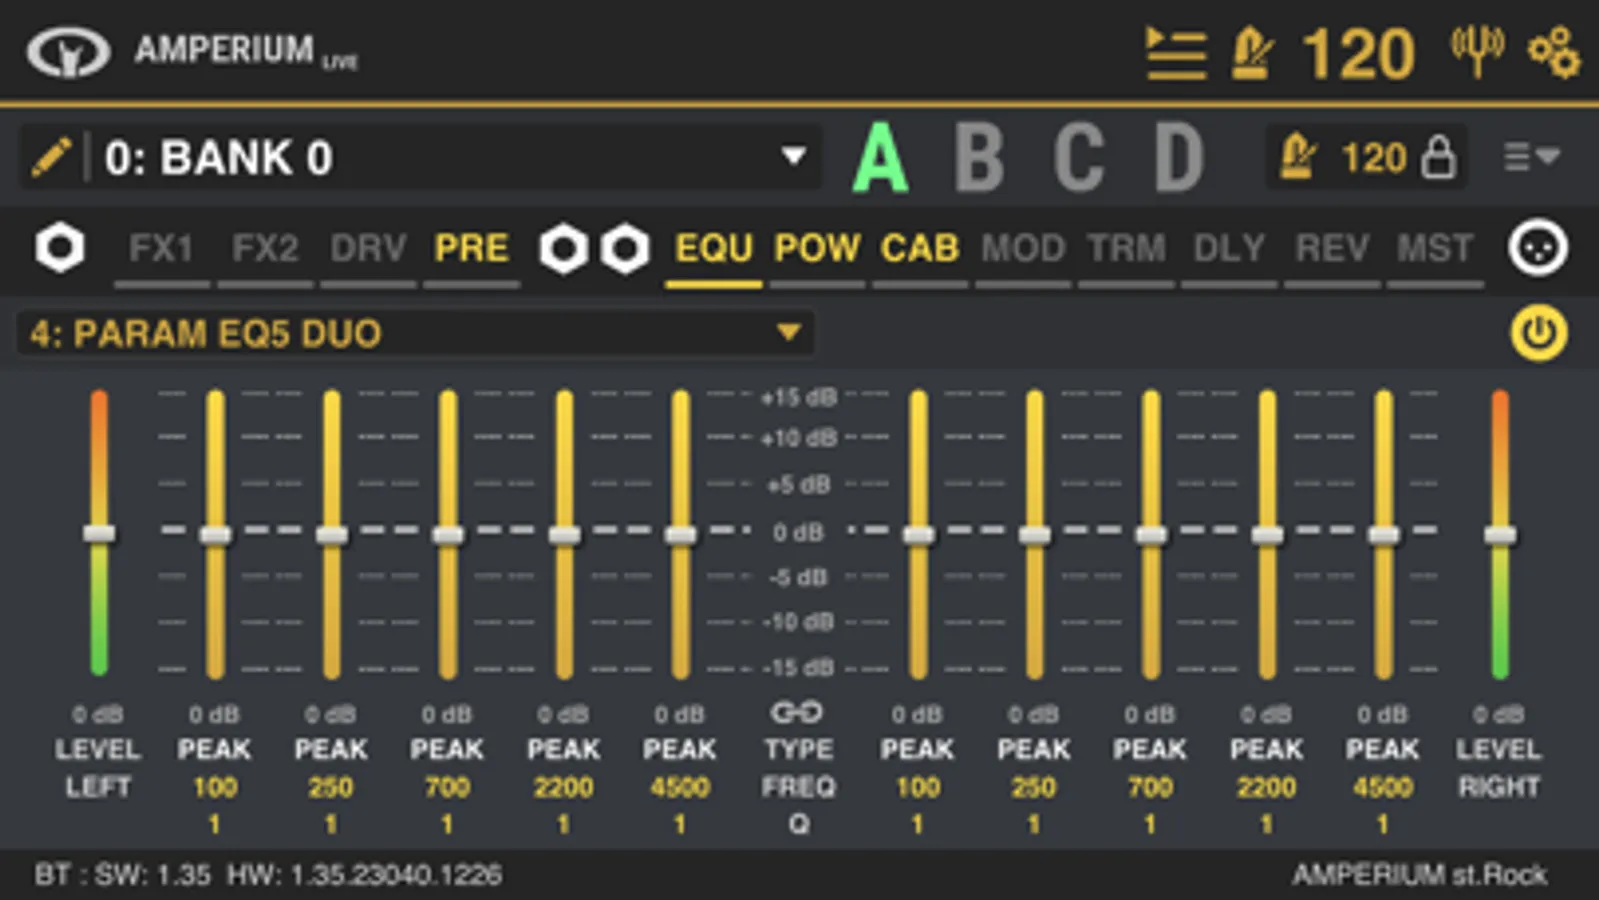This screenshot has width=1599, height=900.
Task: Select preset A
Action: coord(880,157)
